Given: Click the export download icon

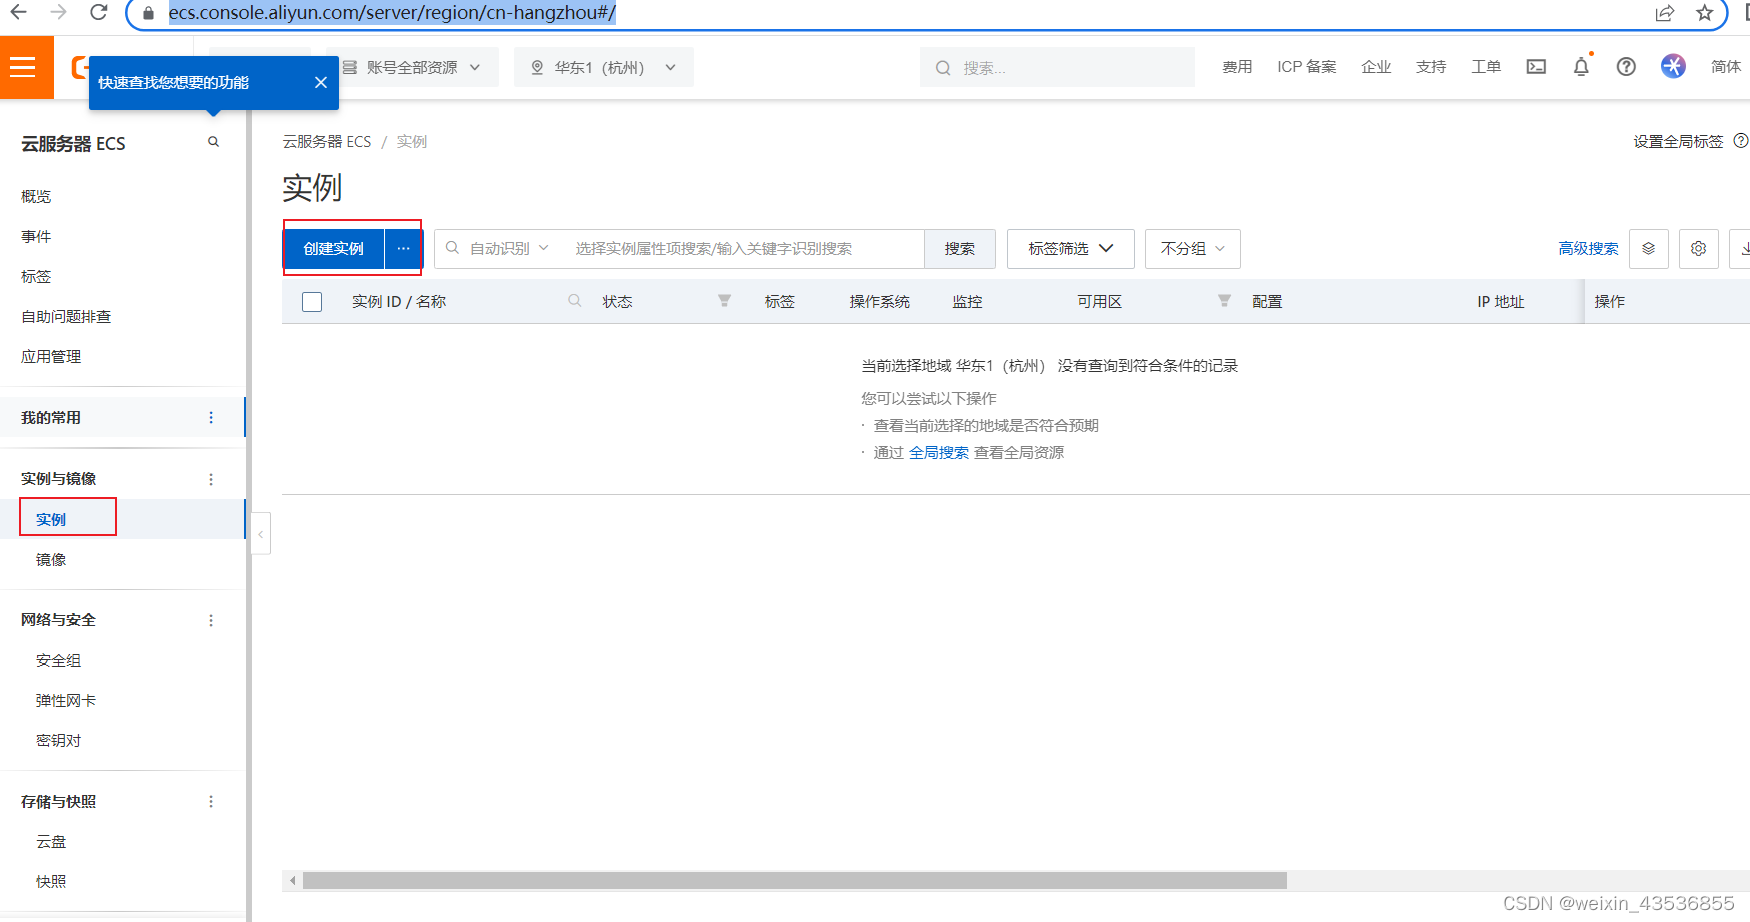Looking at the screenshot, I should pos(1742,249).
